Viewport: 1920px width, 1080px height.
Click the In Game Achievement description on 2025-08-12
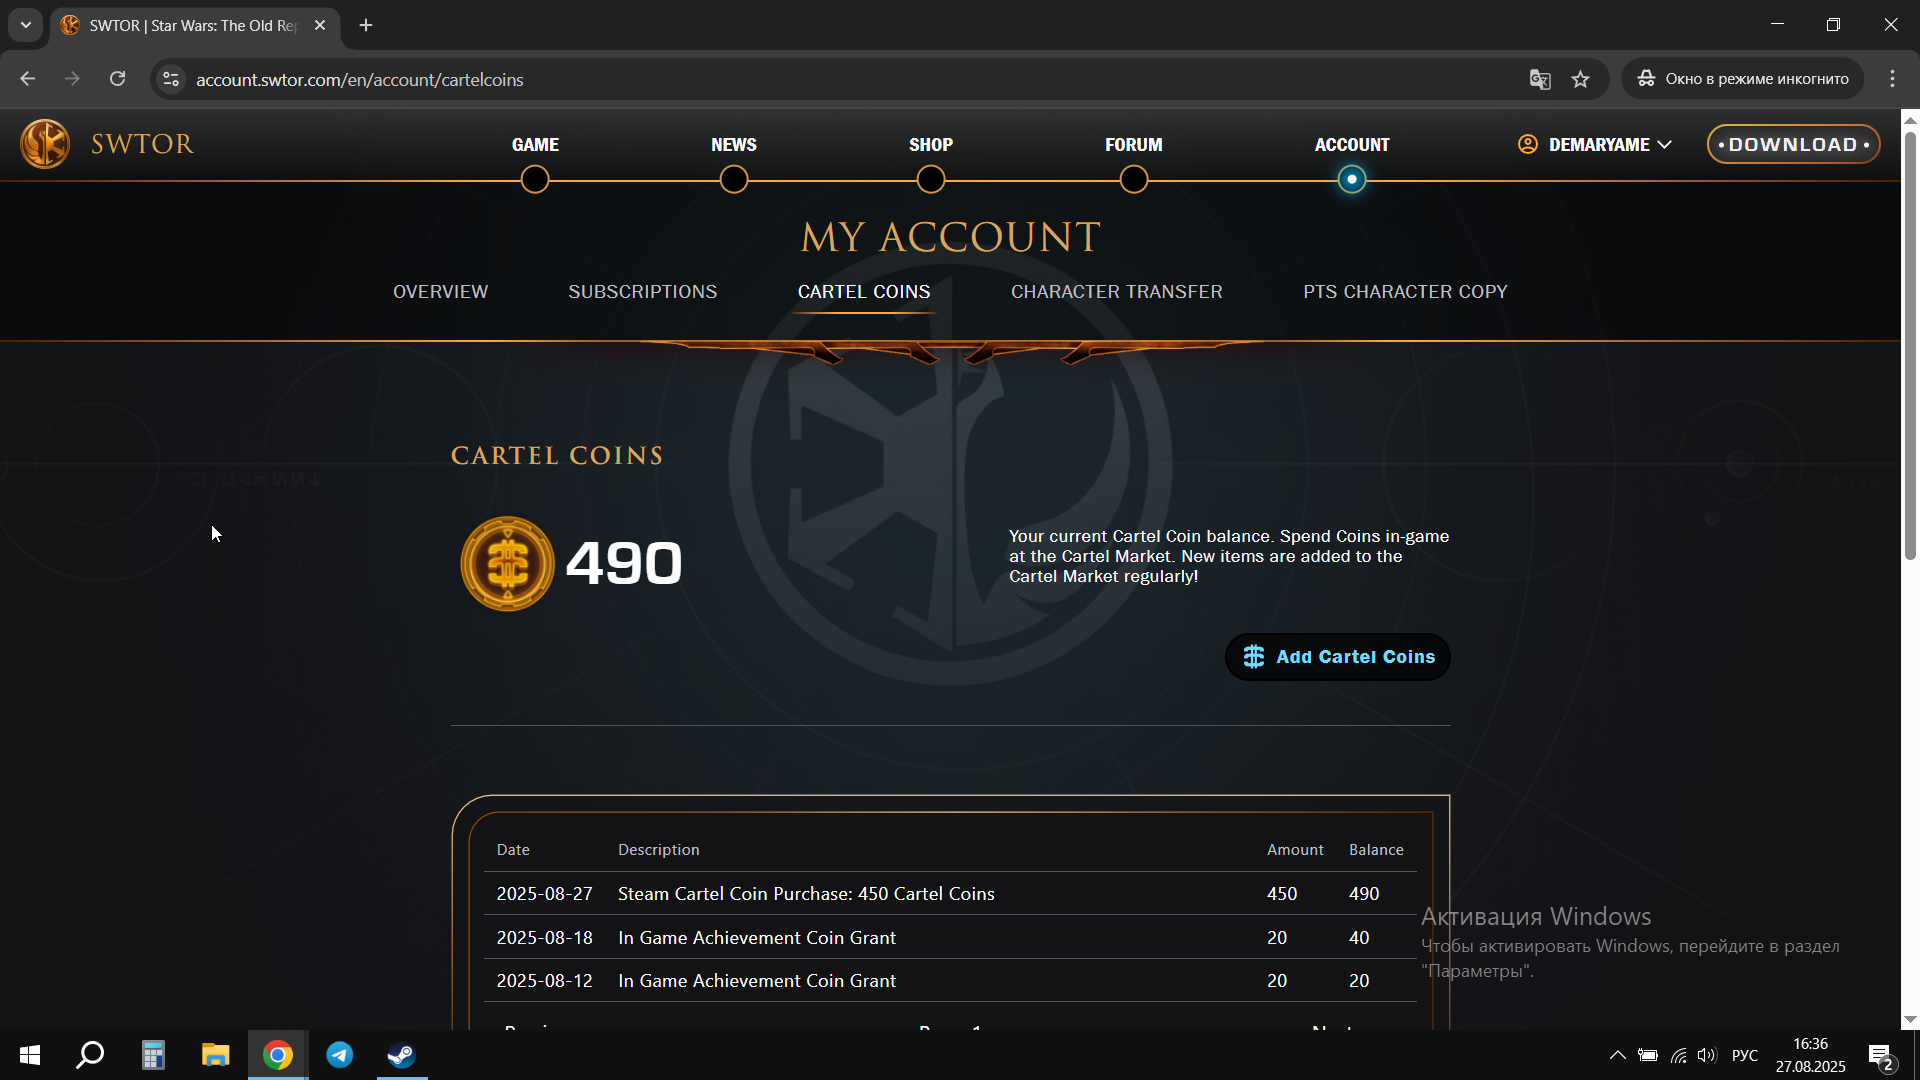757,981
